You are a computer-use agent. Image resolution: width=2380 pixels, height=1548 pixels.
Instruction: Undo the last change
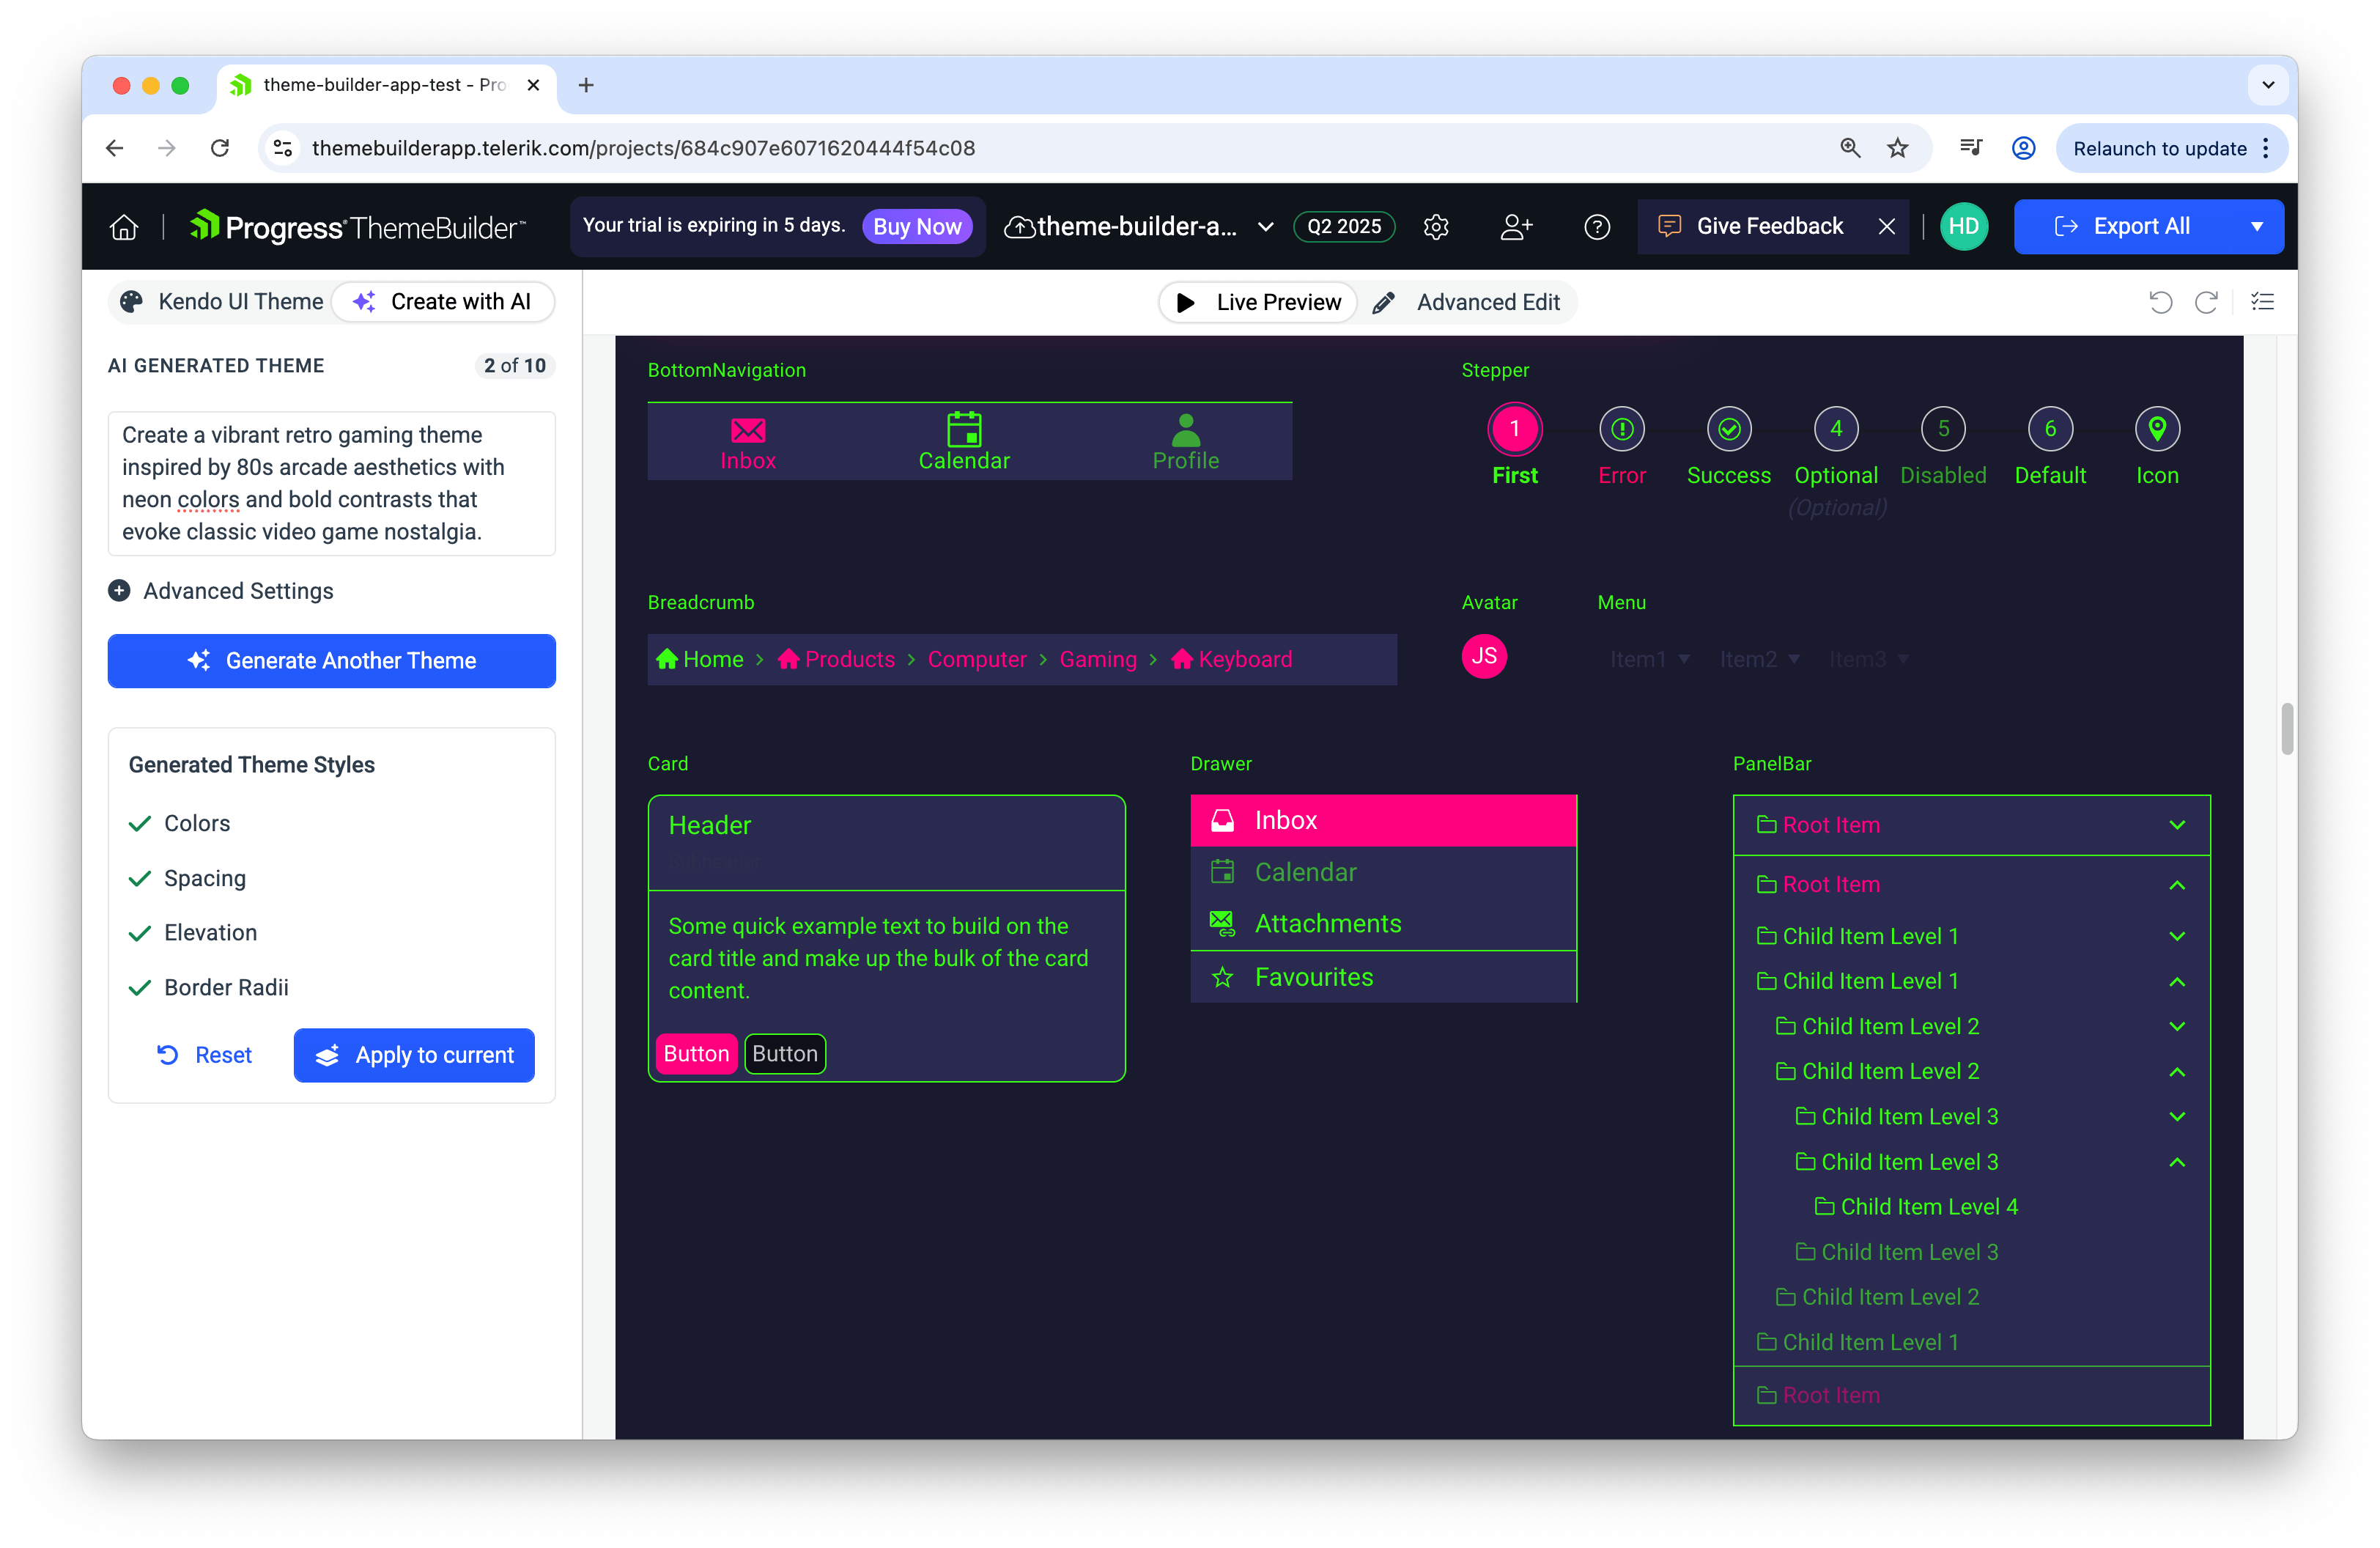[x=2160, y=302]
